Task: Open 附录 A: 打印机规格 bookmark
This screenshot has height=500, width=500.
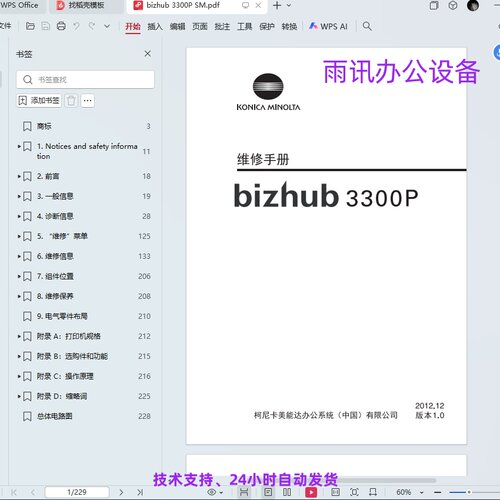Action: coord(69,336)
